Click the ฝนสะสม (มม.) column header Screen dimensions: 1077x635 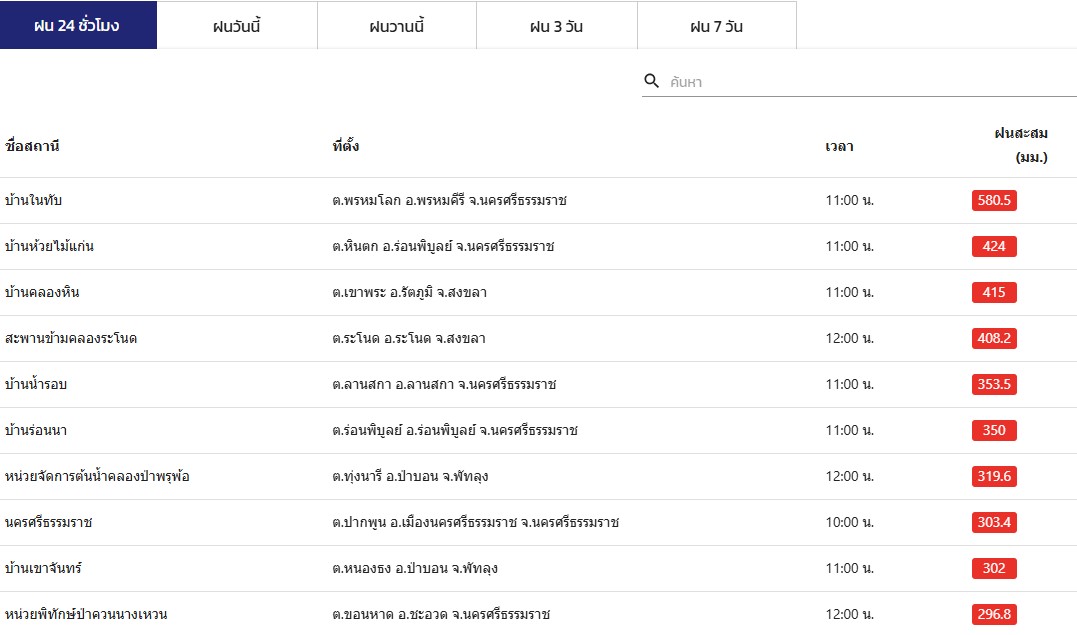pyautogui.click(x=1019, y=145)
